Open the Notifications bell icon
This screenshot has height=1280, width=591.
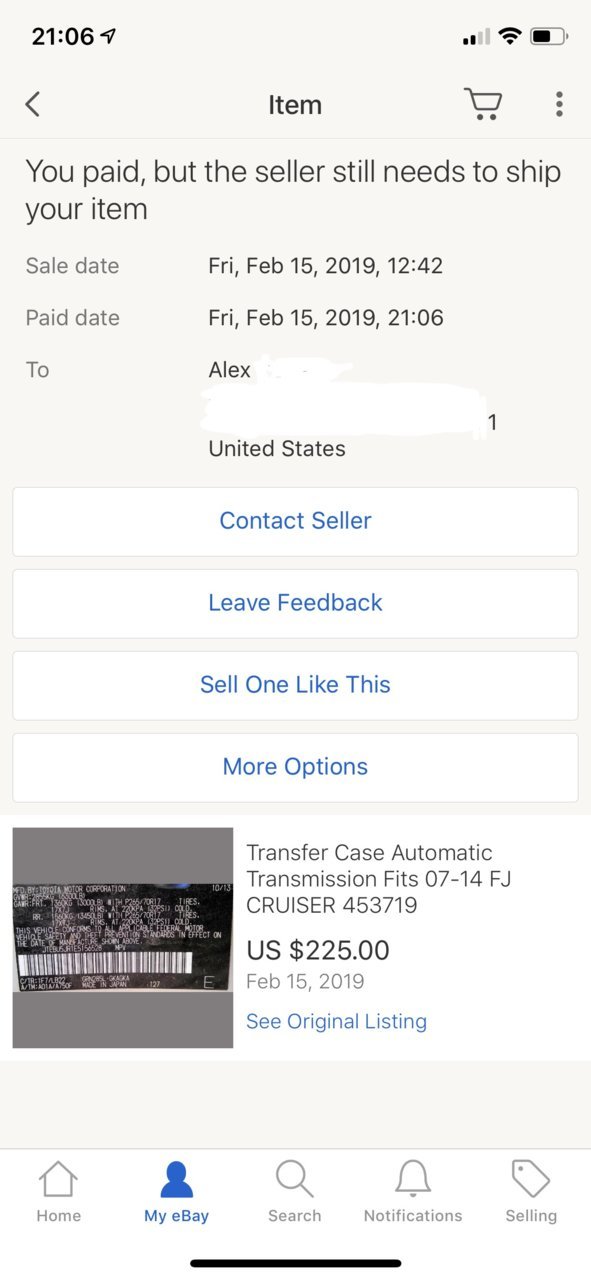413,1179
